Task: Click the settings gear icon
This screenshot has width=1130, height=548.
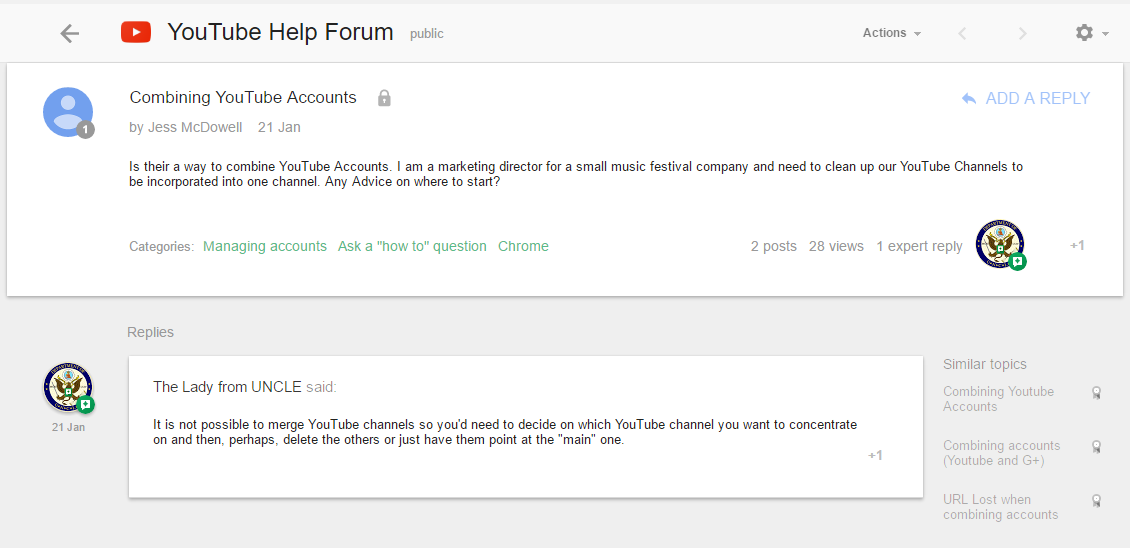Action: tap(1084, 33)
